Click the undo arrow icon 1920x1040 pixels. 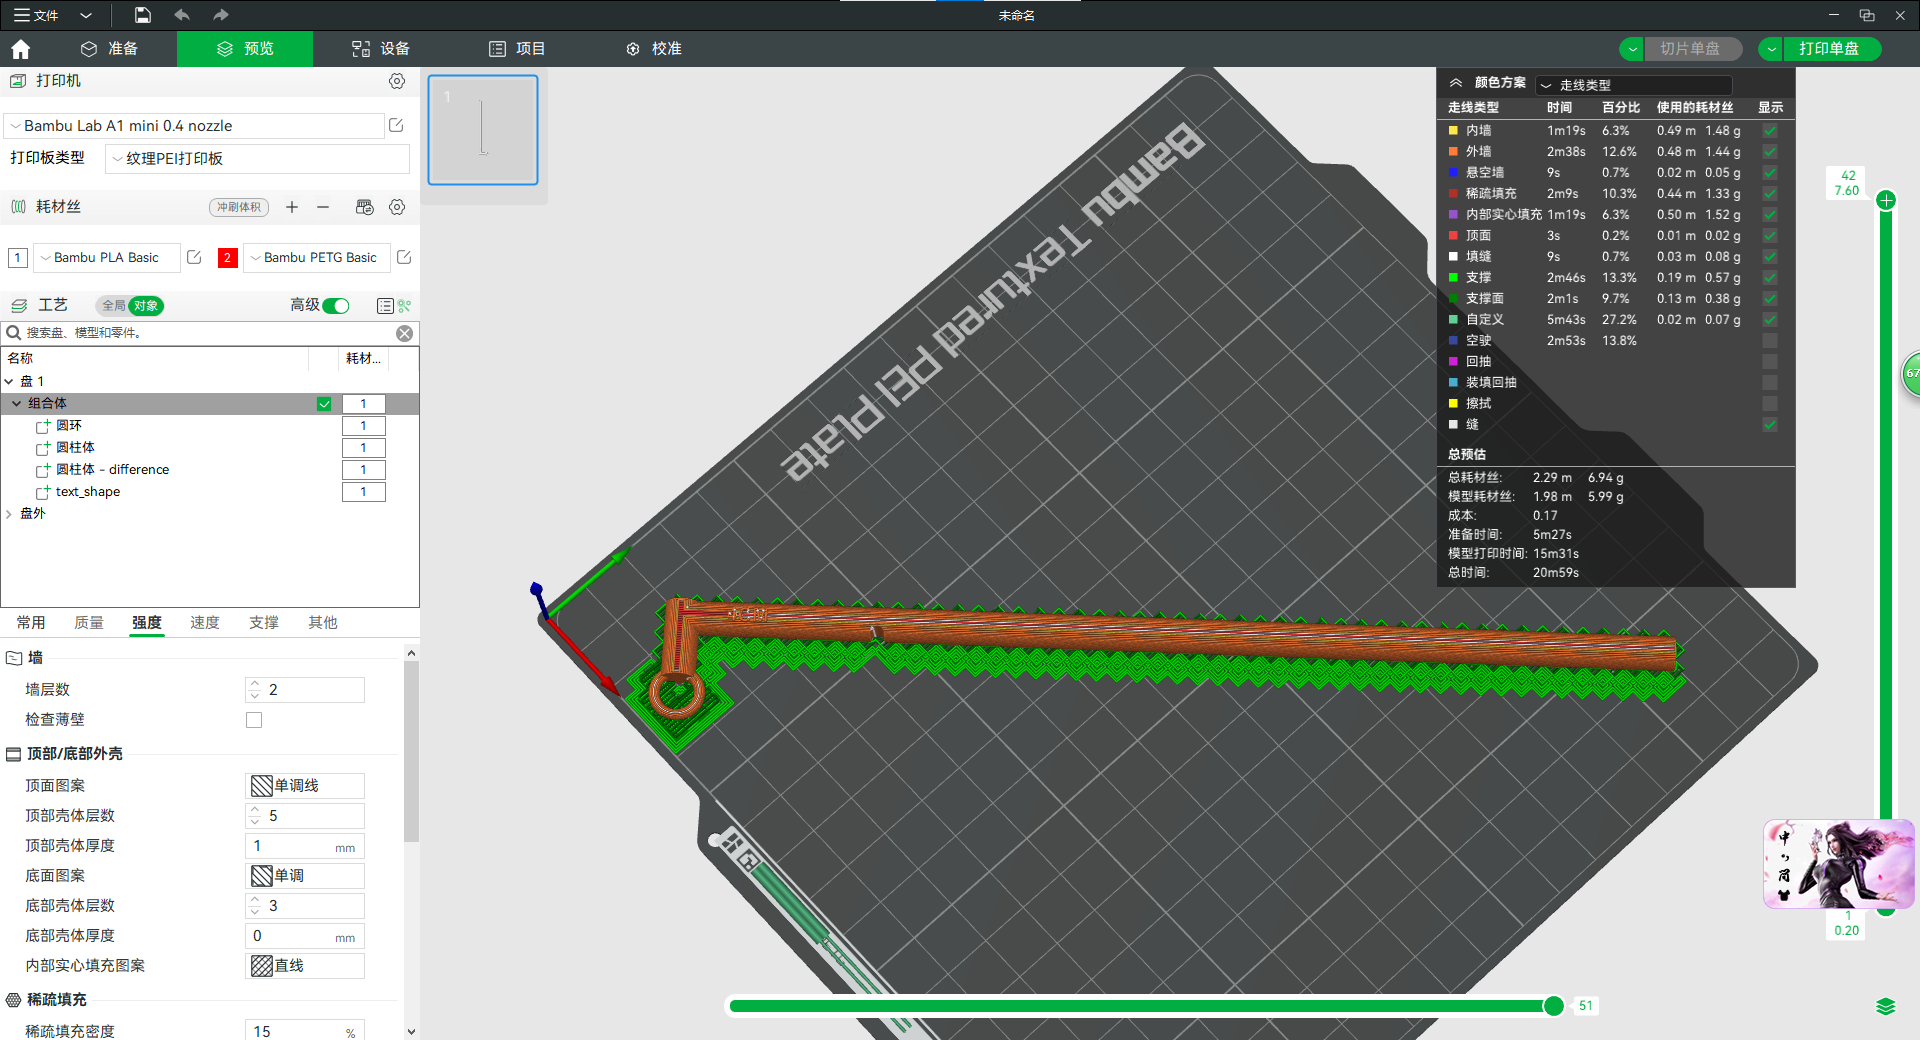click(182, 15)
